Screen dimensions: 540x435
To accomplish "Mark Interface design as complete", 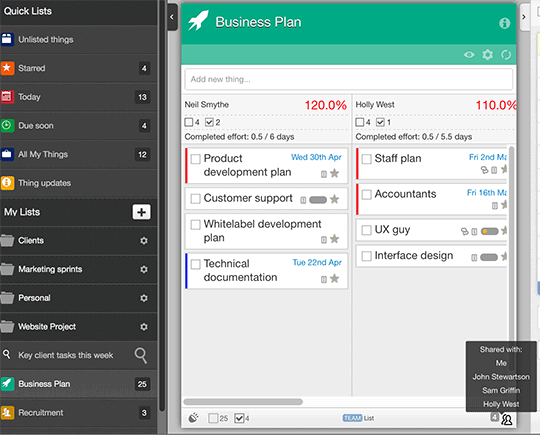I will click(x=366, y=256).
